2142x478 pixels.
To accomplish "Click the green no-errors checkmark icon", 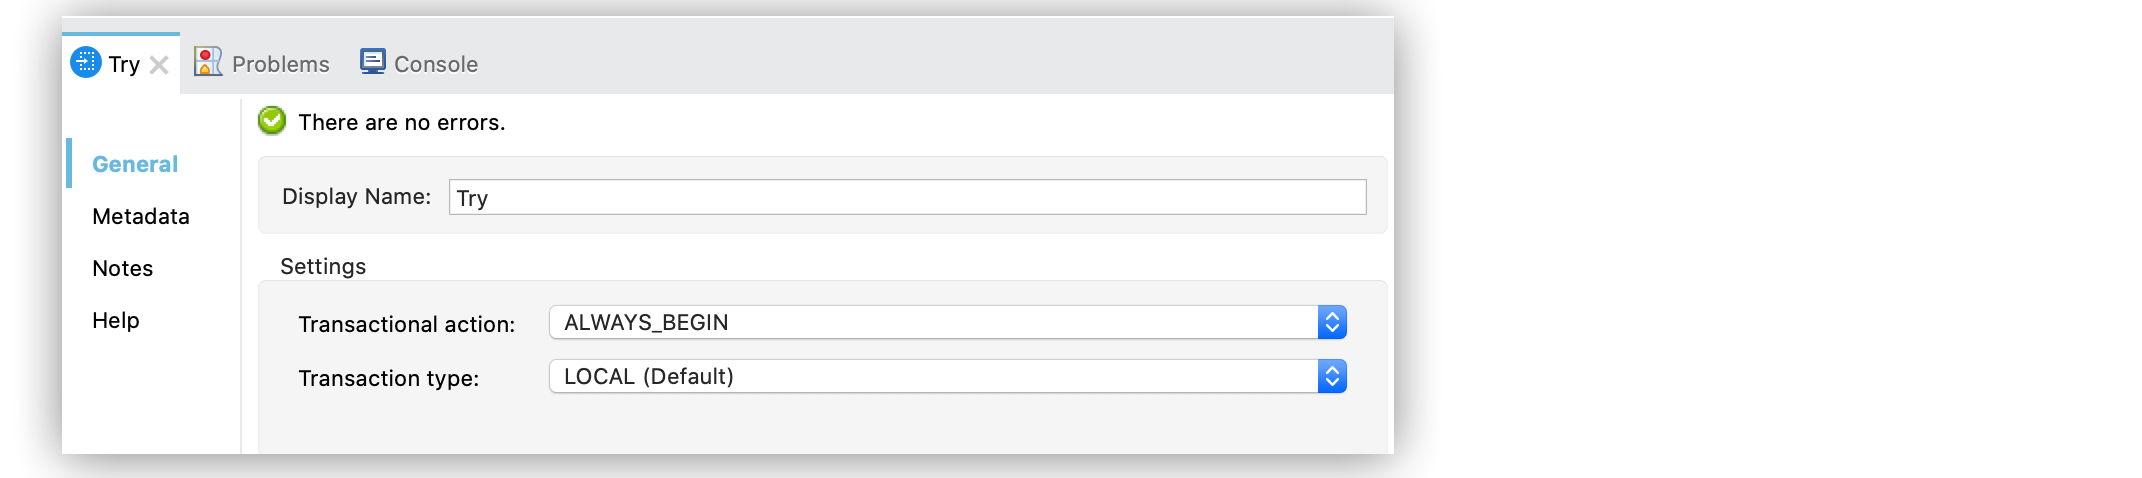I will point(272,121).
